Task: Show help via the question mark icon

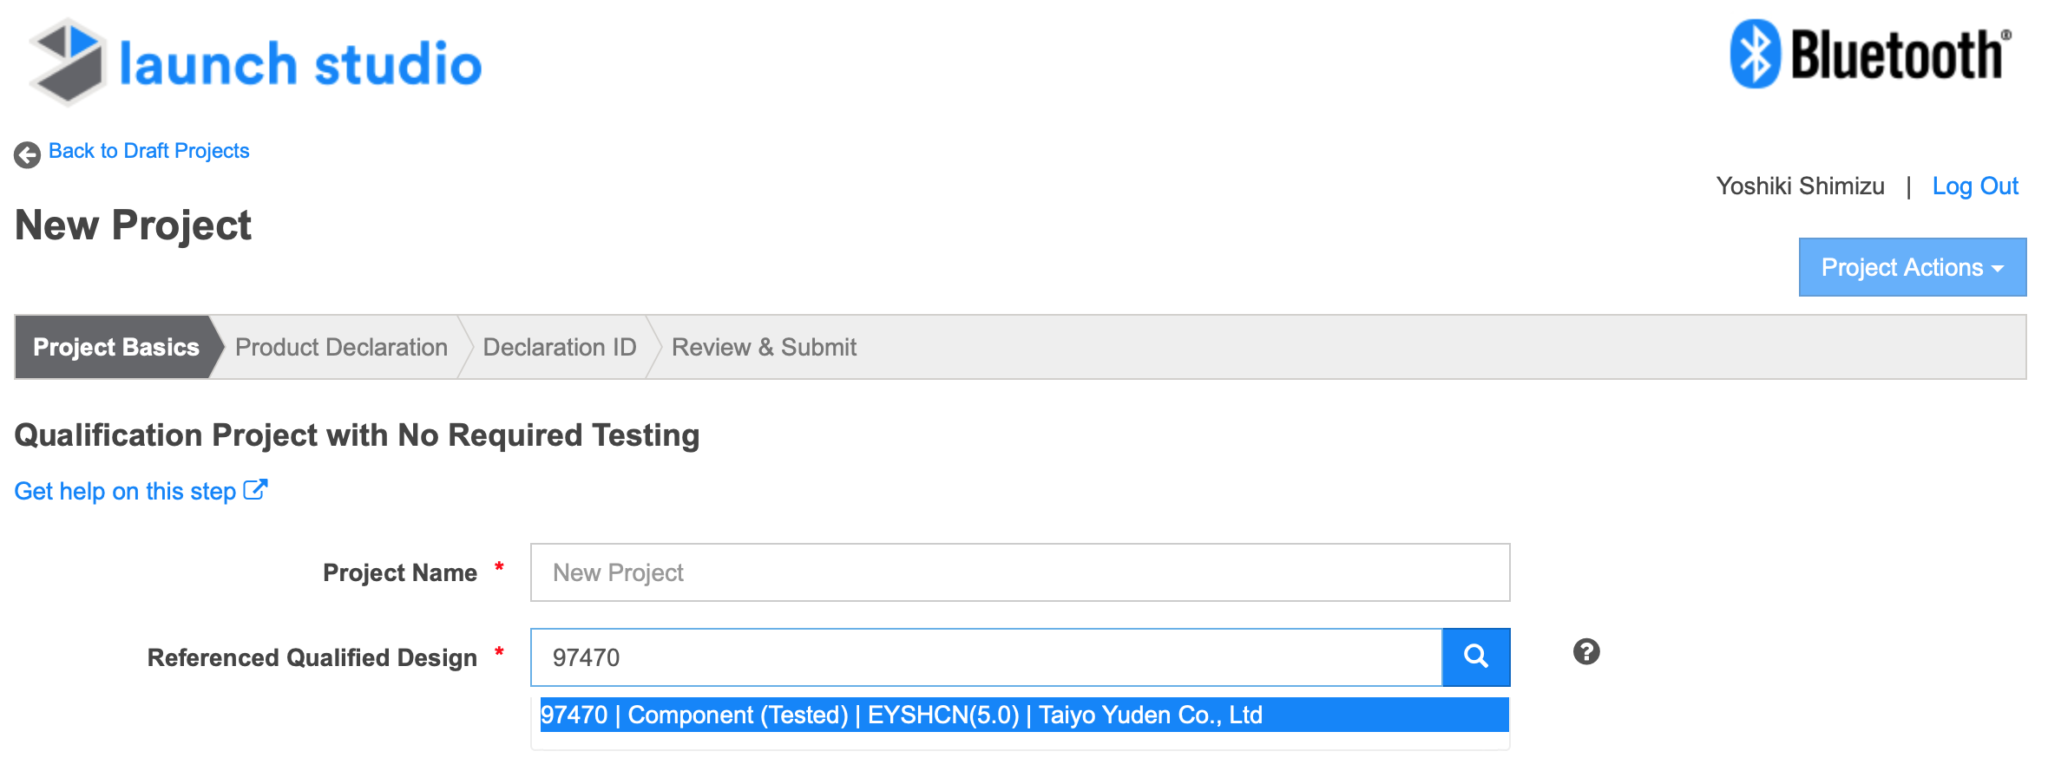Action: point(1586,652)
